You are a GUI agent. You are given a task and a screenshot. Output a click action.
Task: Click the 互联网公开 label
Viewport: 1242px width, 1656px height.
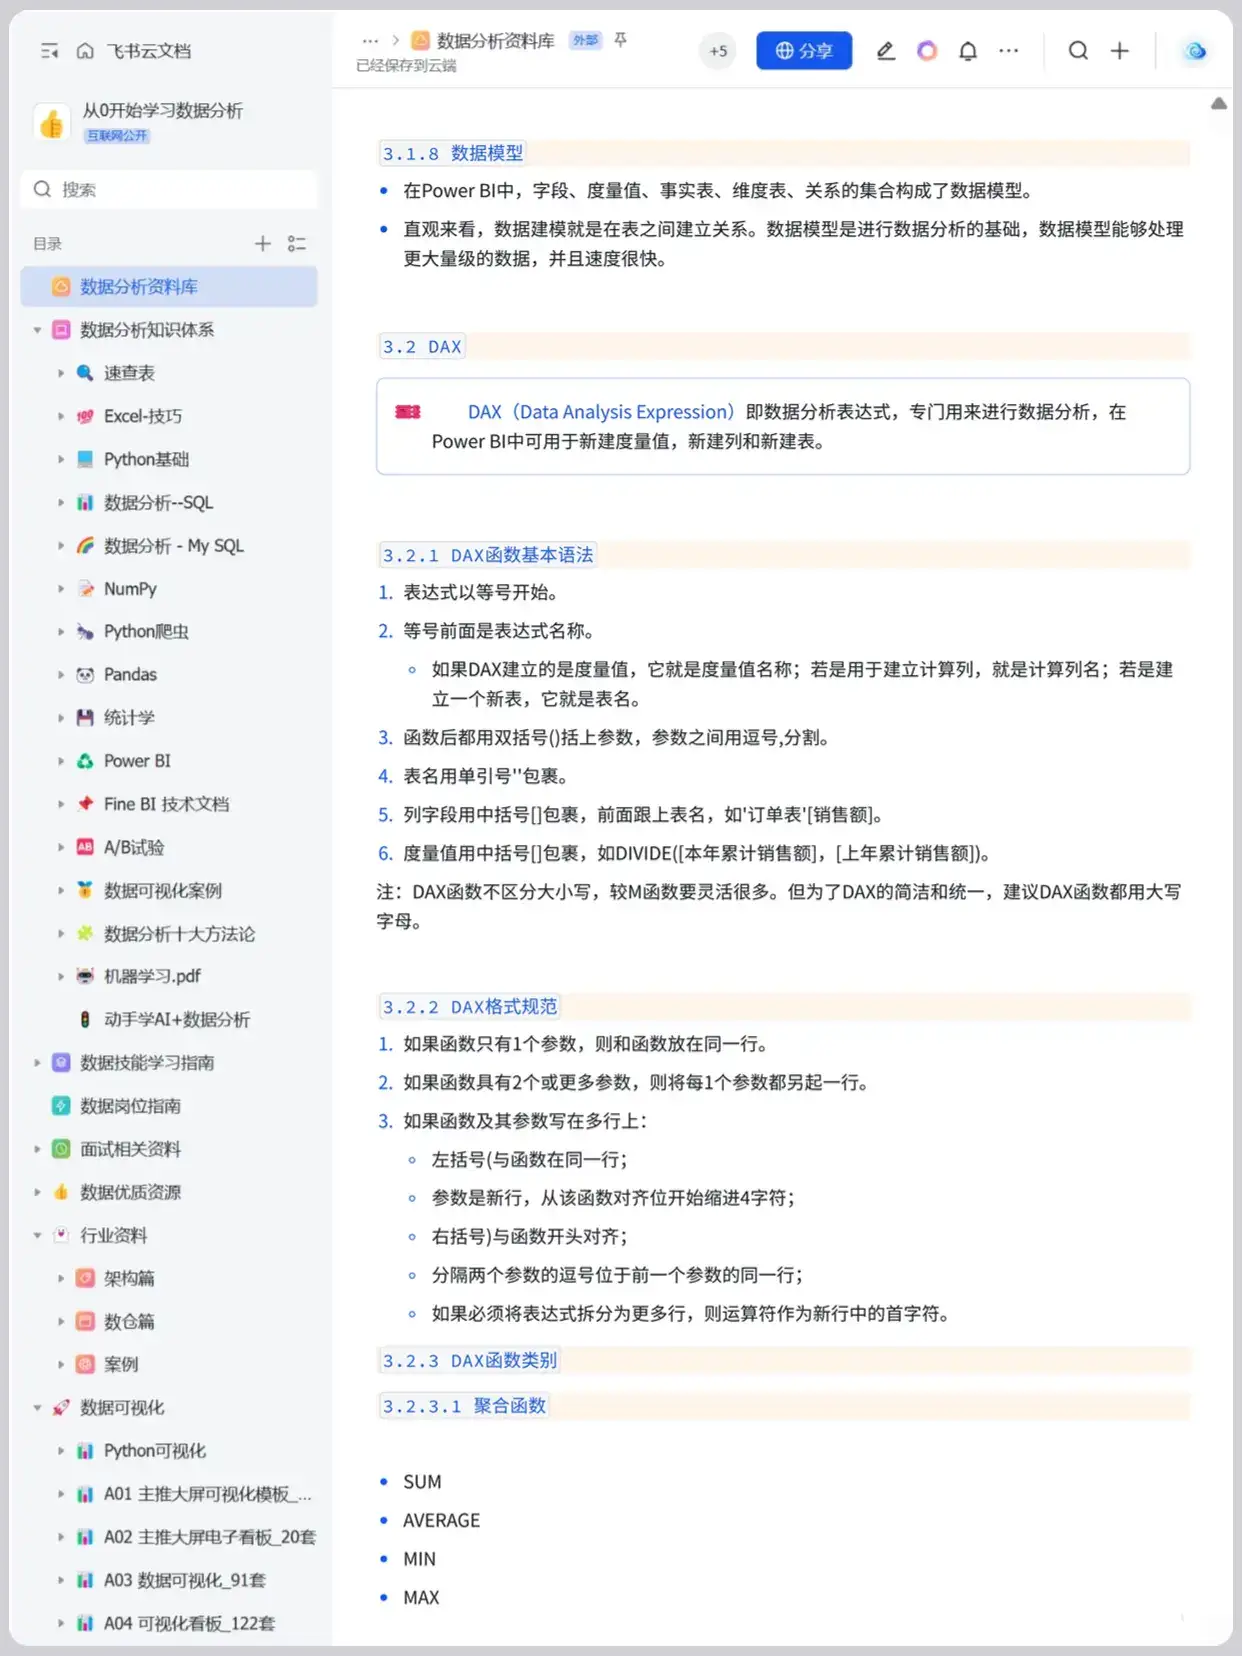click(117, 135)
